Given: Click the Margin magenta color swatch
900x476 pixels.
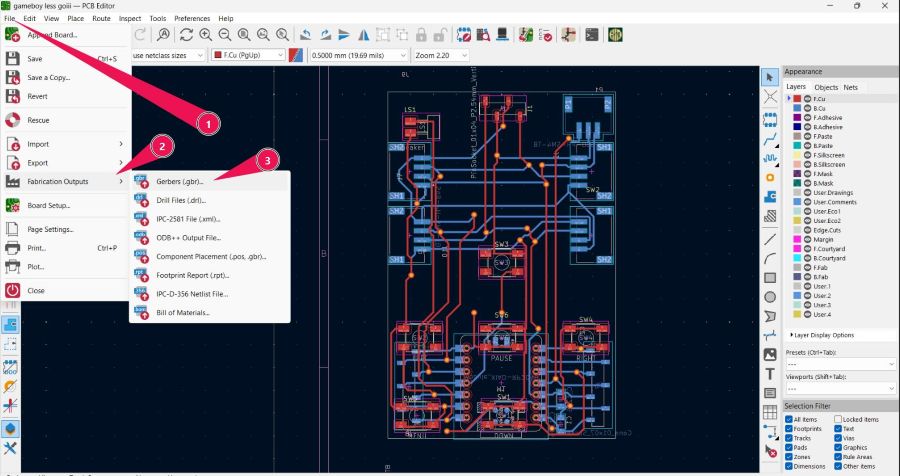Looking at the screenshot, I should pos(797,239).
